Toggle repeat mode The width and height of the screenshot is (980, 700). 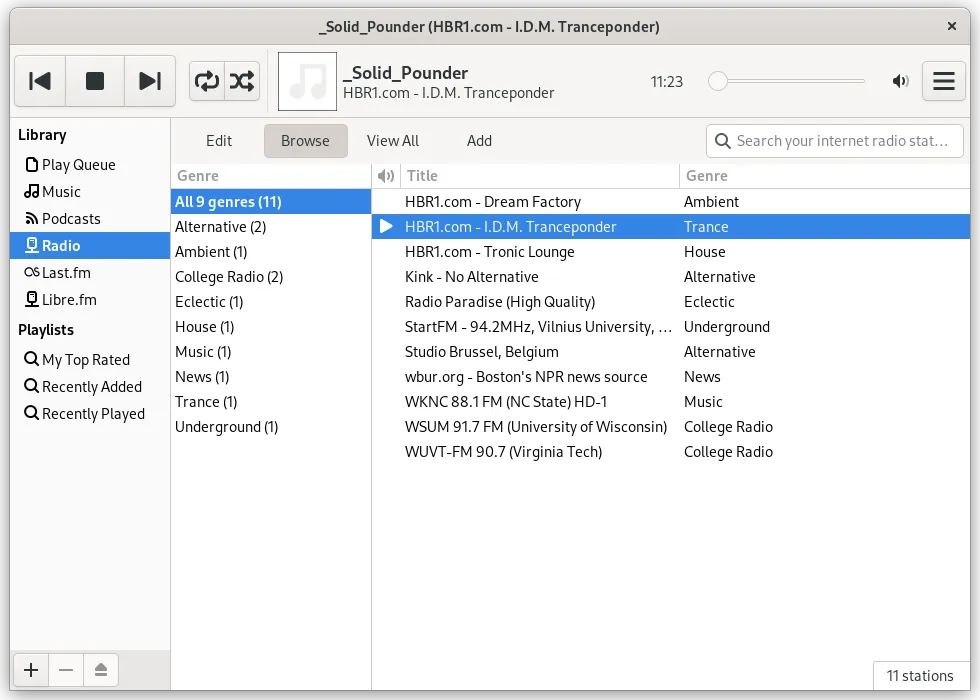tap(207, 82)
